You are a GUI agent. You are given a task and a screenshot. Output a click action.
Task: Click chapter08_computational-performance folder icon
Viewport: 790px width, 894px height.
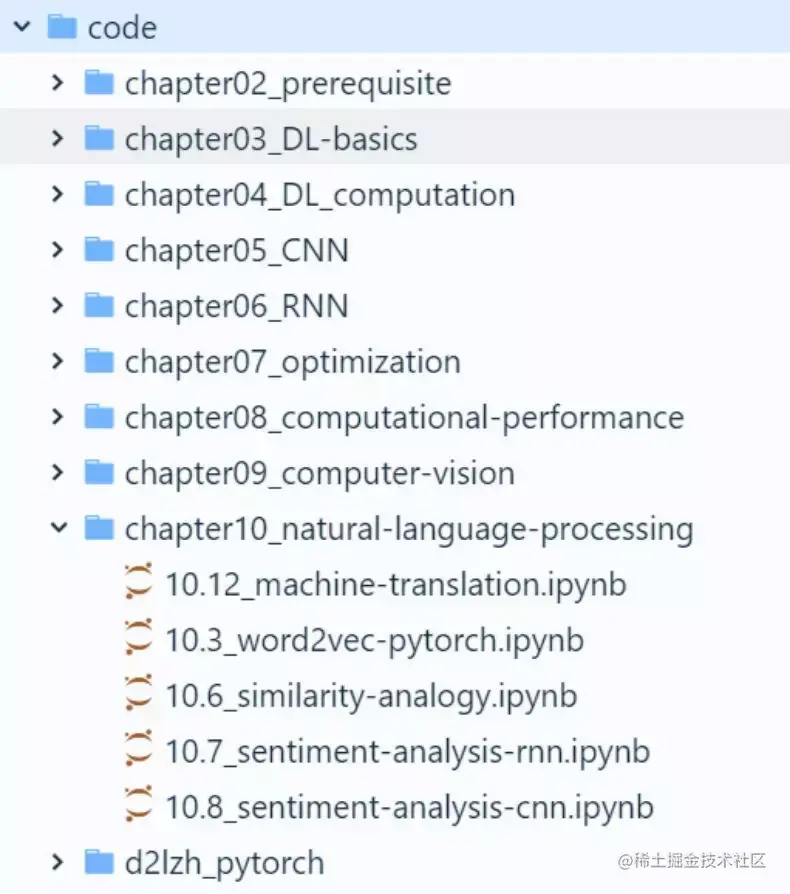click(x=99, y=416)
